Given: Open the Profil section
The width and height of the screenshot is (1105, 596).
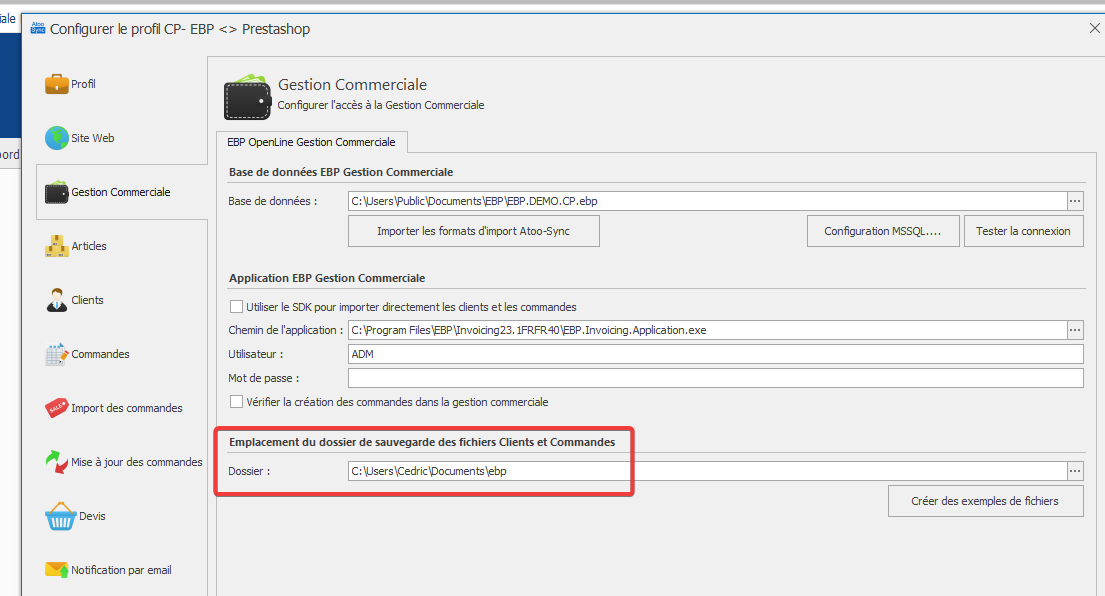Looking at the screenshot, I should point(83,84).
